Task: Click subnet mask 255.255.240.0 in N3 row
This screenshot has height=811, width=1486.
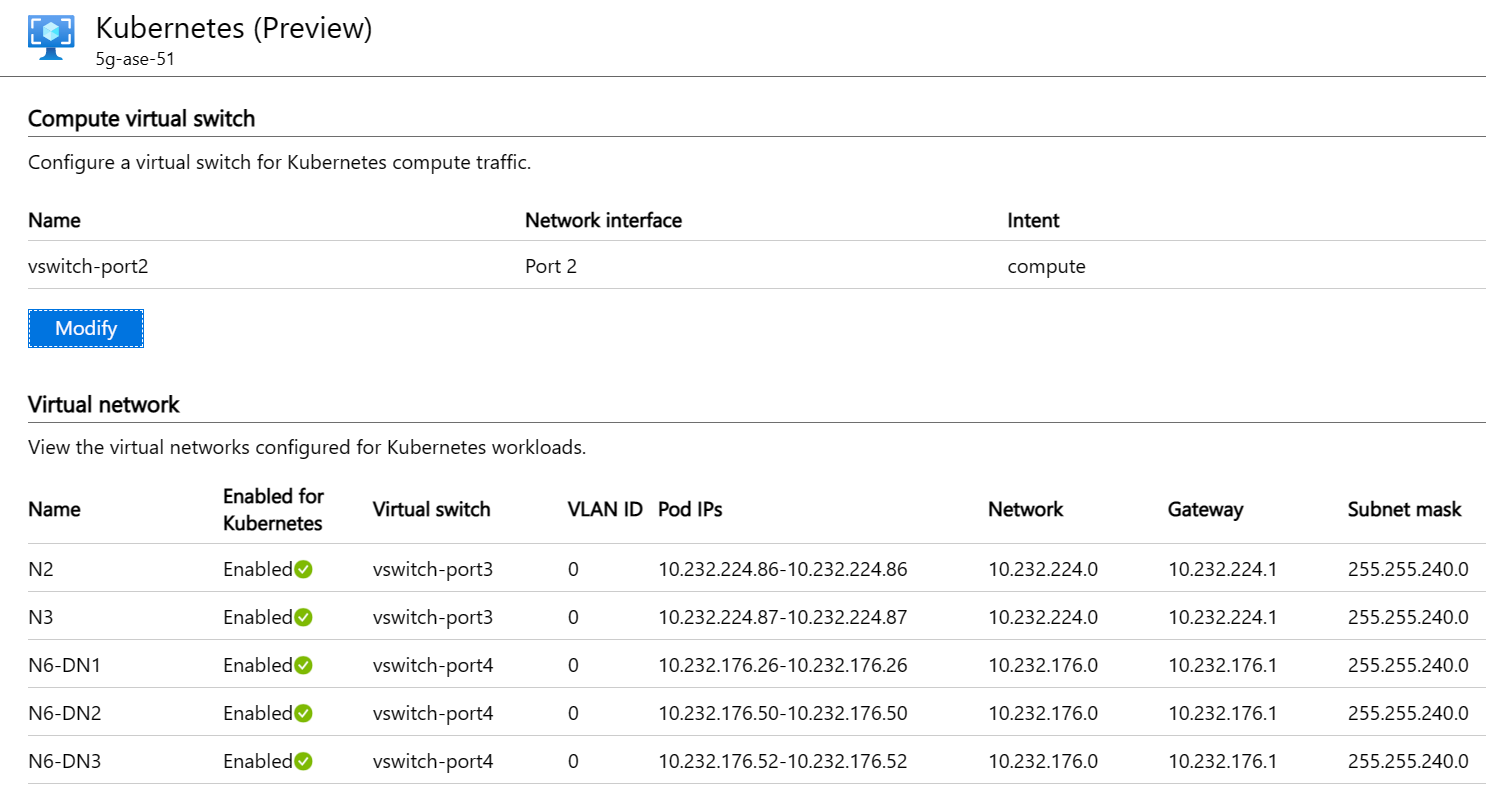Action: (1408, 618)
